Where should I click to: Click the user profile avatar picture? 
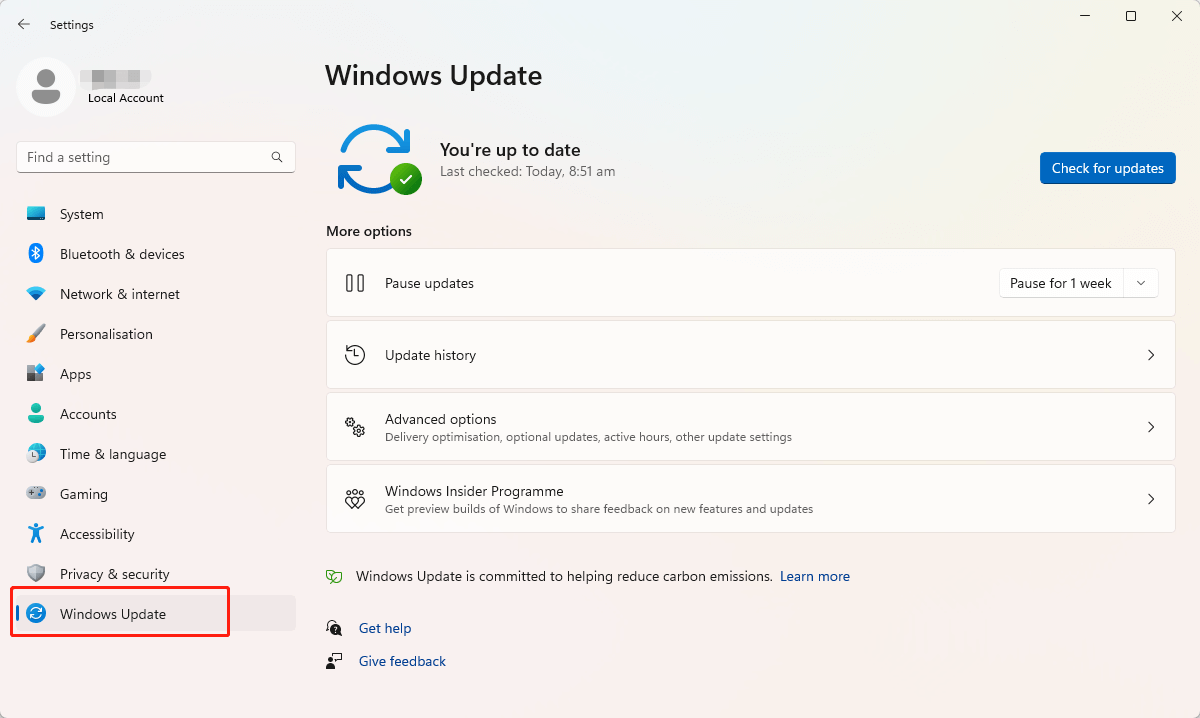(46, 87)
